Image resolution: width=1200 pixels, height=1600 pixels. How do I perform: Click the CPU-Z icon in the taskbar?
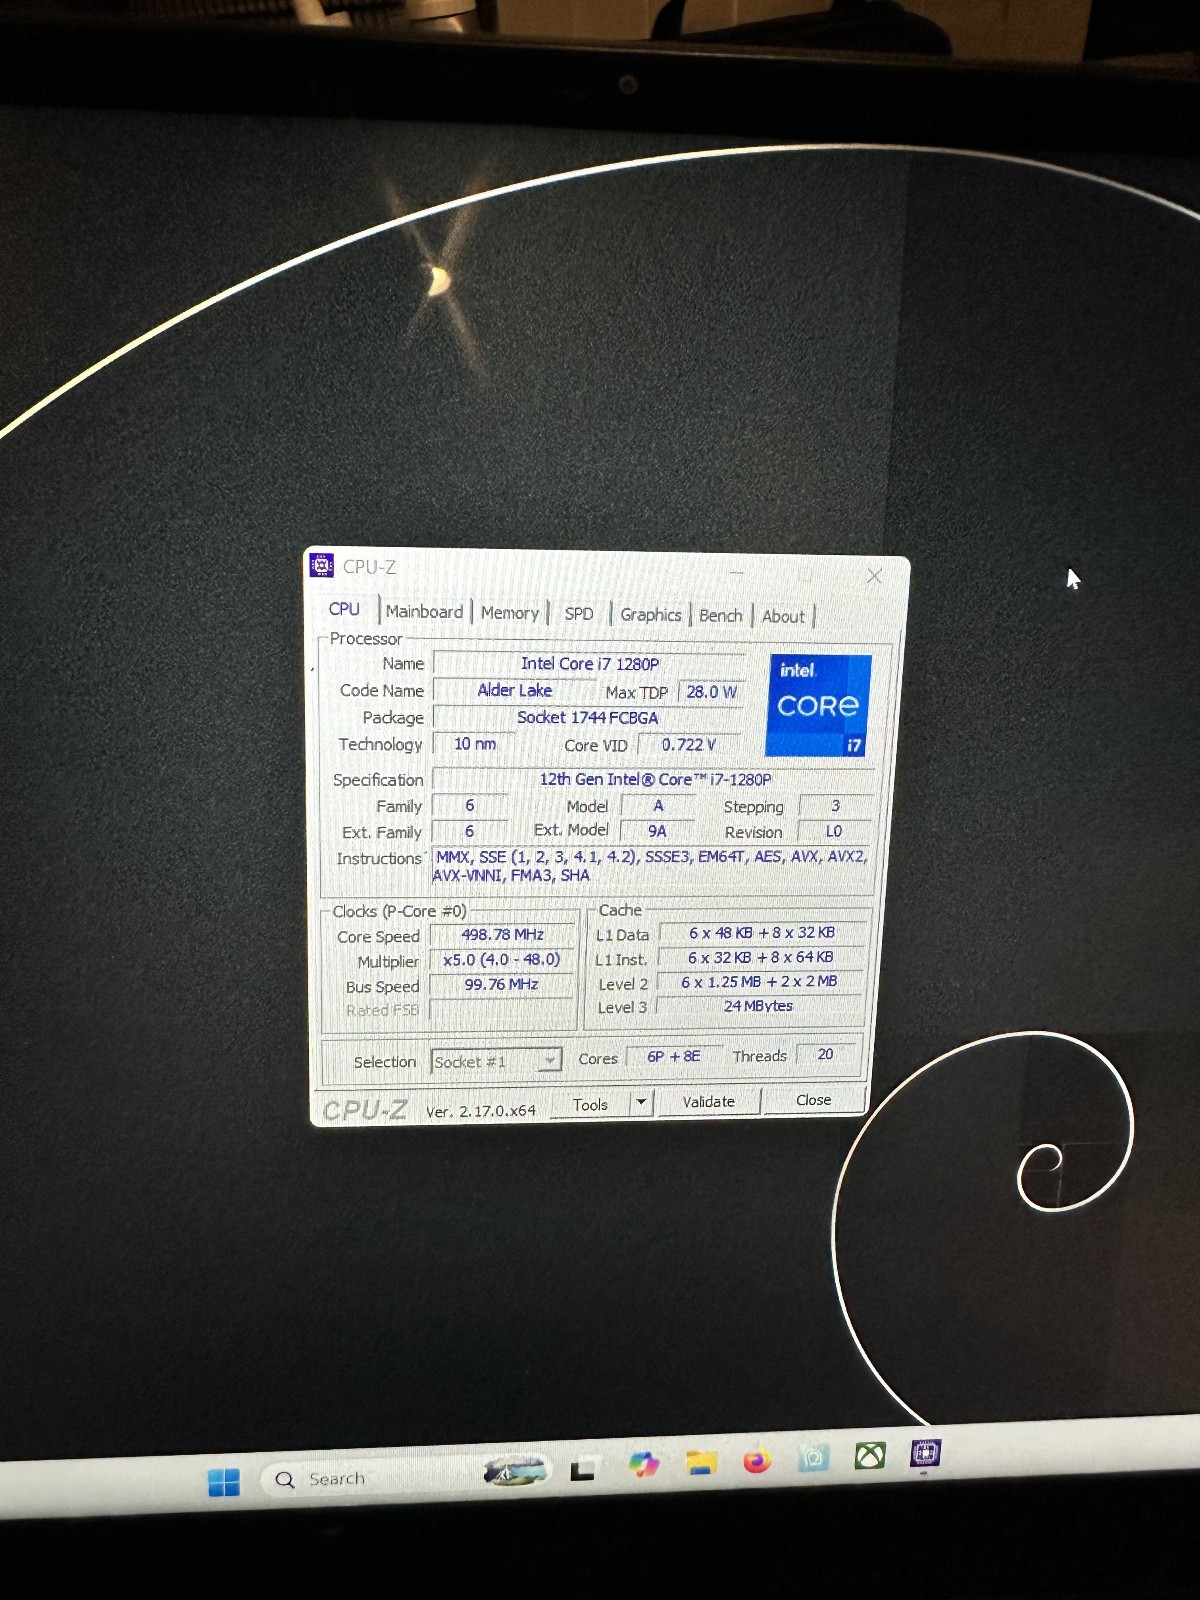[925, 1452]
